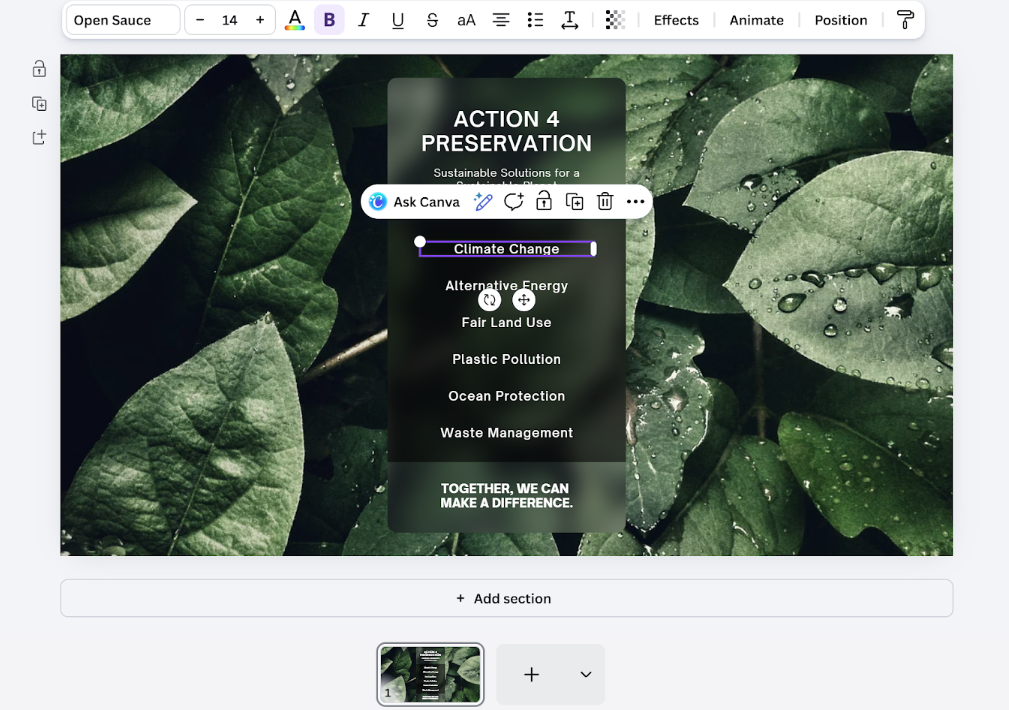Open the Magic Write pencil tool
Screen dimensions: 1009x710
[x=483, y=202]
